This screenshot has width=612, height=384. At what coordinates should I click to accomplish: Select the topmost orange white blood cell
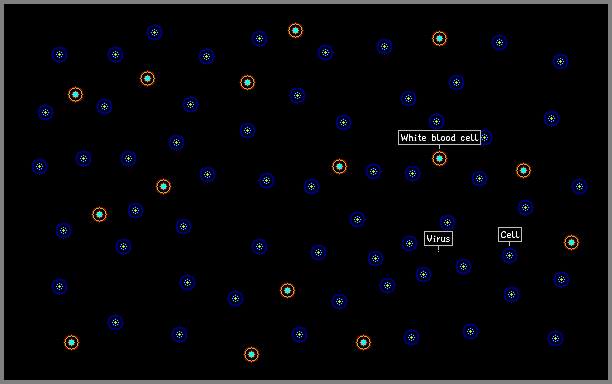295,30
